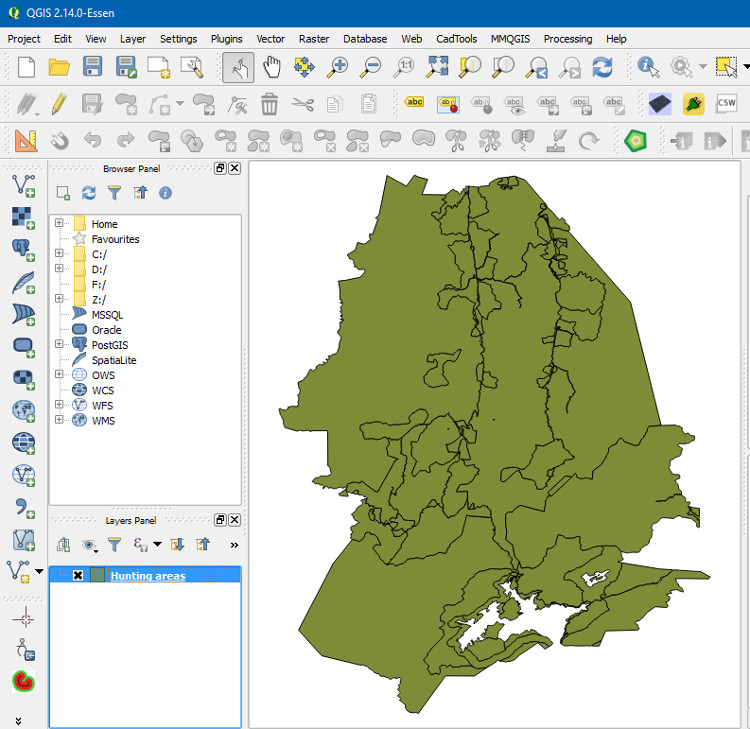This screenshot has width=750, height=729.
Task: Expand the PostGIS tree node
Action: tap(59, 344)
